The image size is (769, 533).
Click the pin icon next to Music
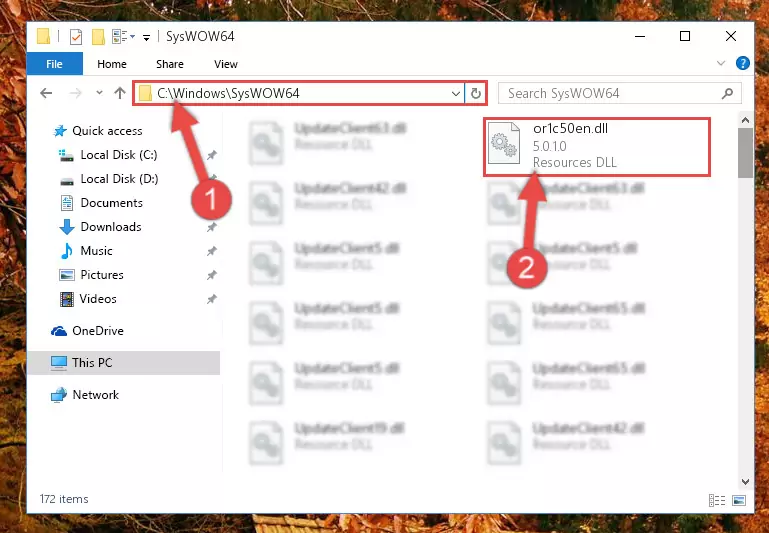[x=211, y=252]
